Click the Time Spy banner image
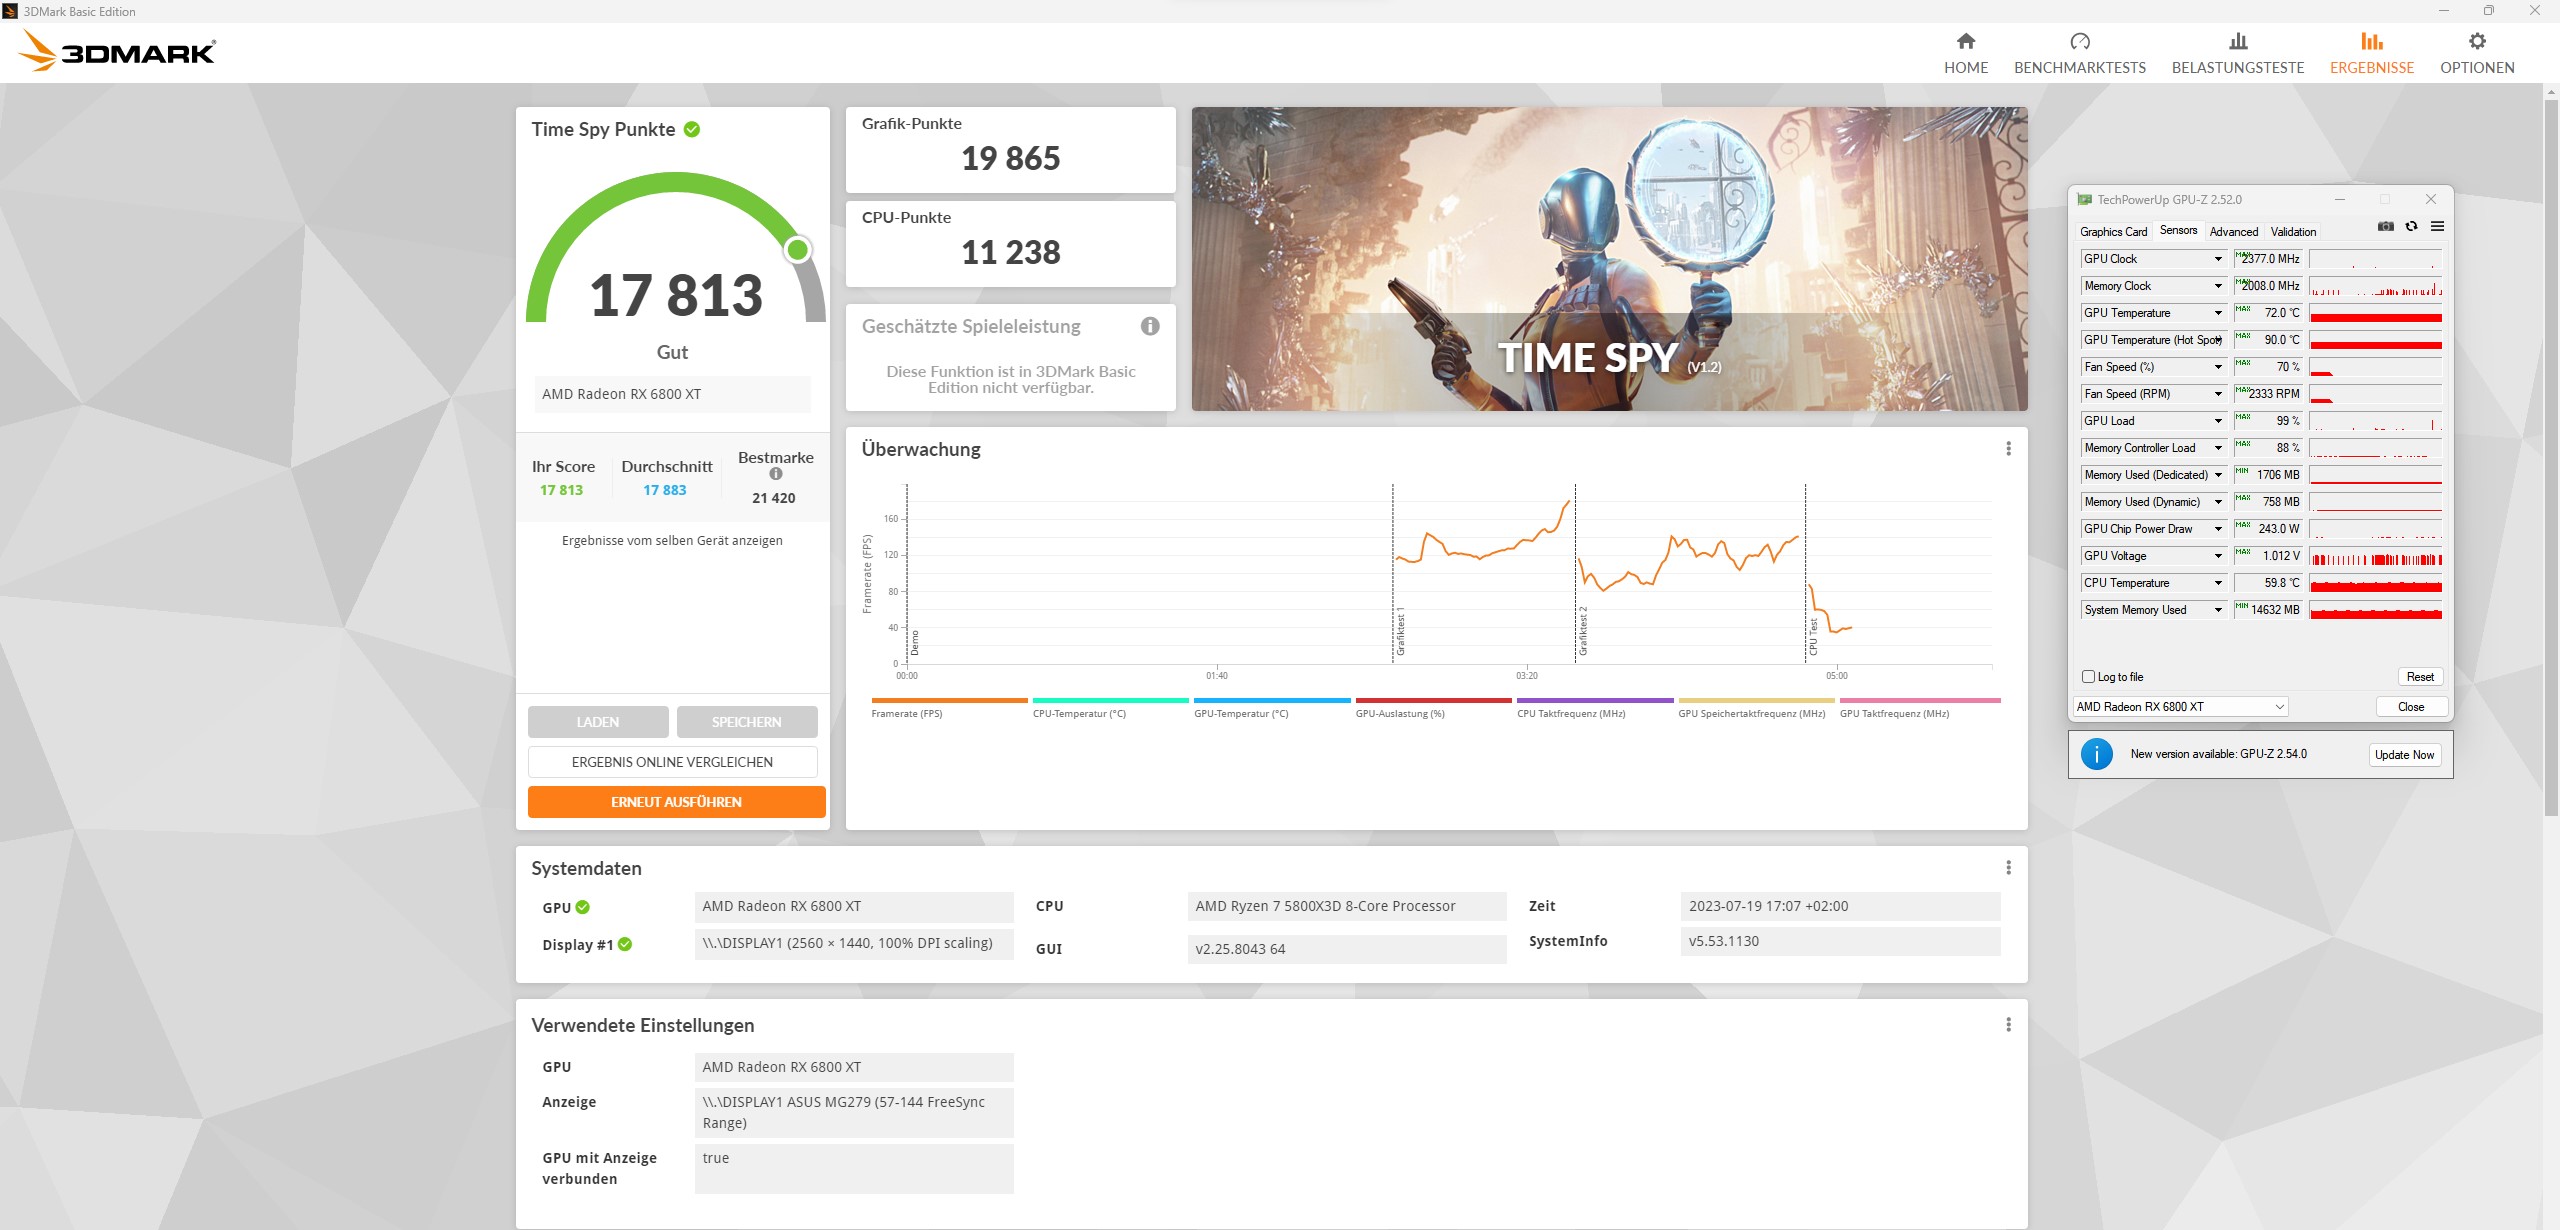 pos(1609,259)
